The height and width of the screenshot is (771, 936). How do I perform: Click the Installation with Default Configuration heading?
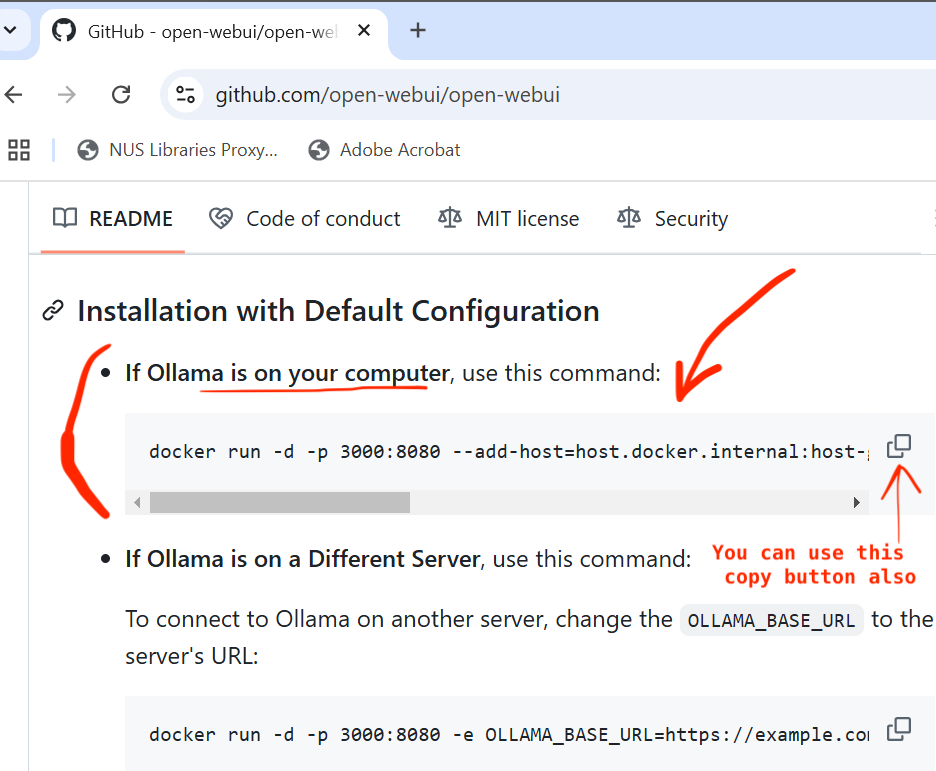[338, 311]
